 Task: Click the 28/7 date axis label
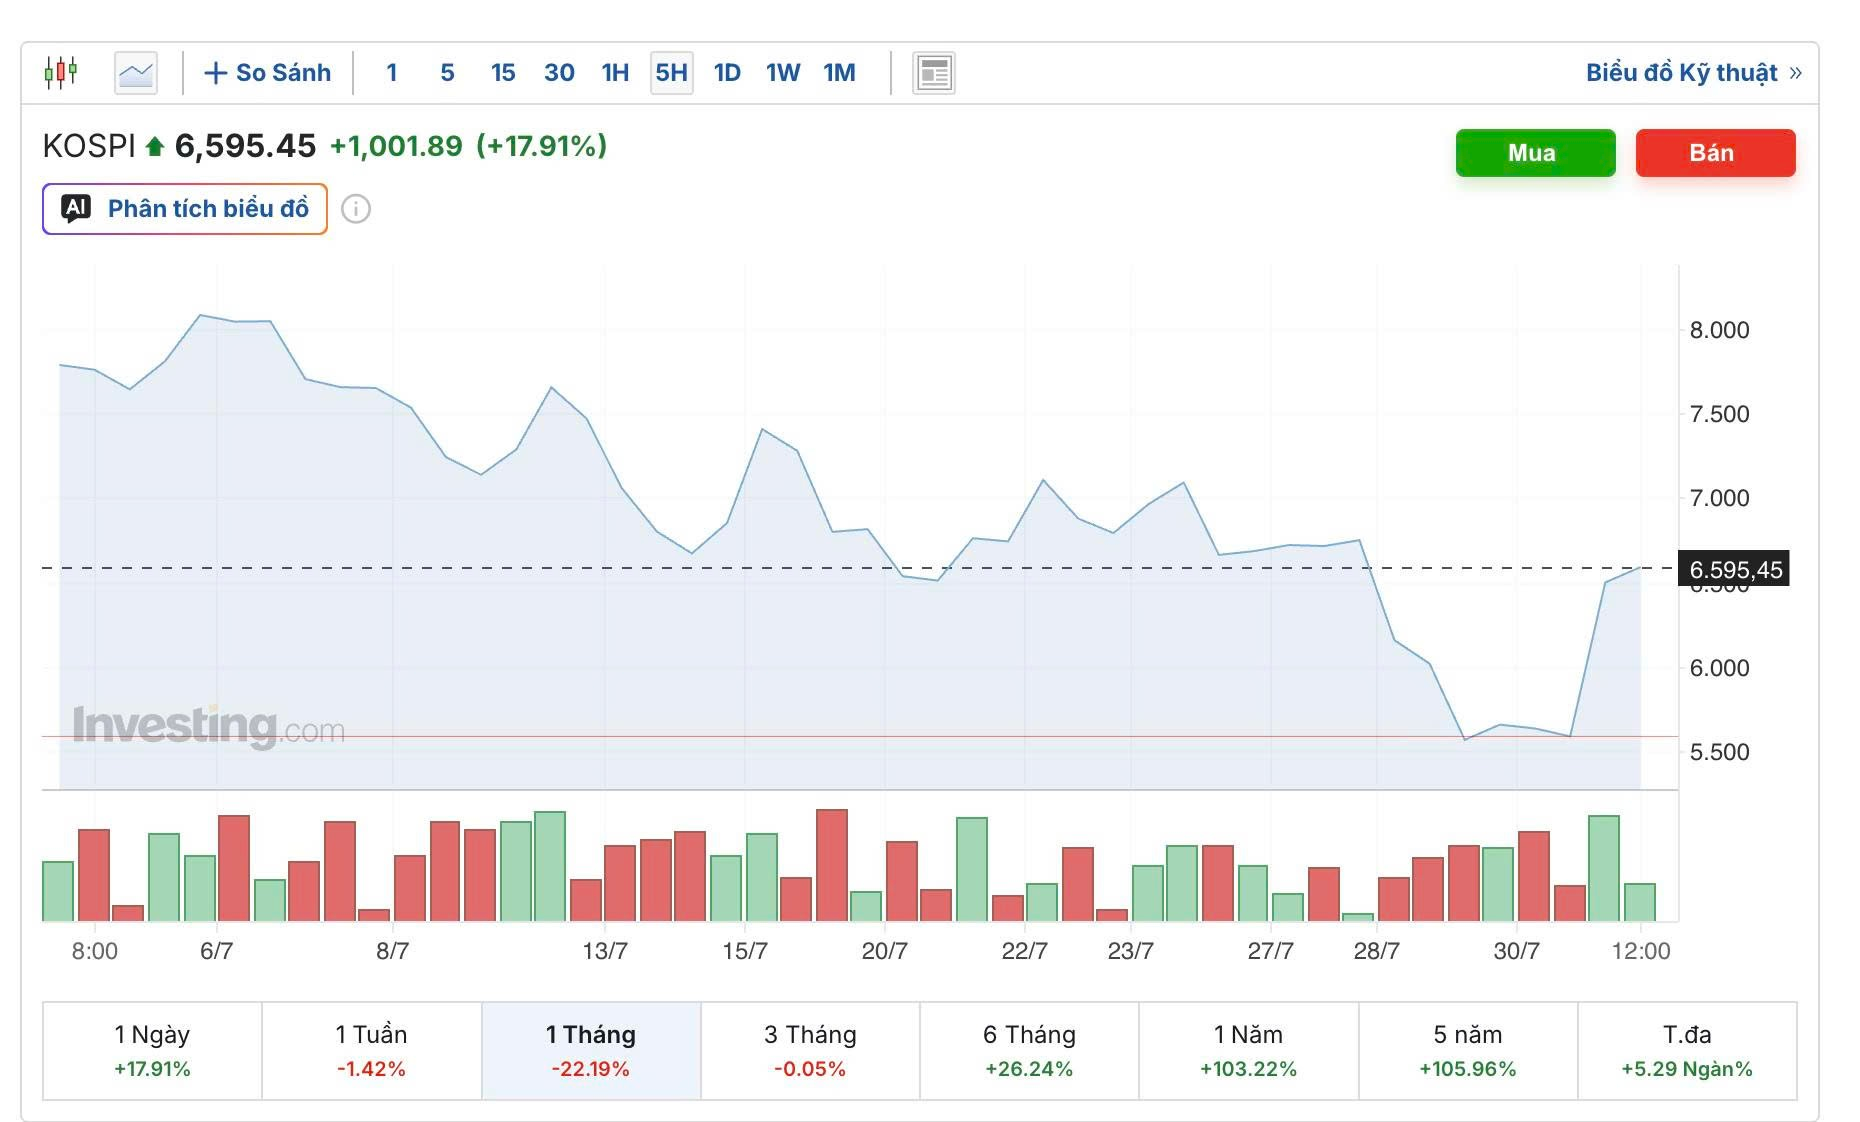(1377, 951)
